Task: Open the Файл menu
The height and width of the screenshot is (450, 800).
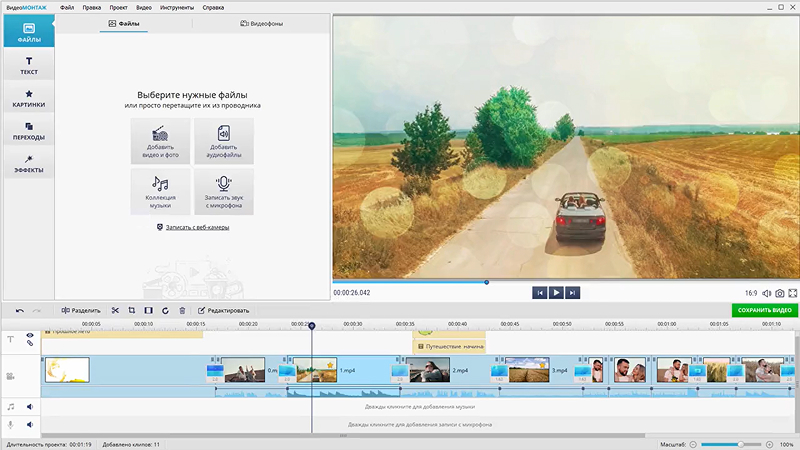Action: coord(67,8)
